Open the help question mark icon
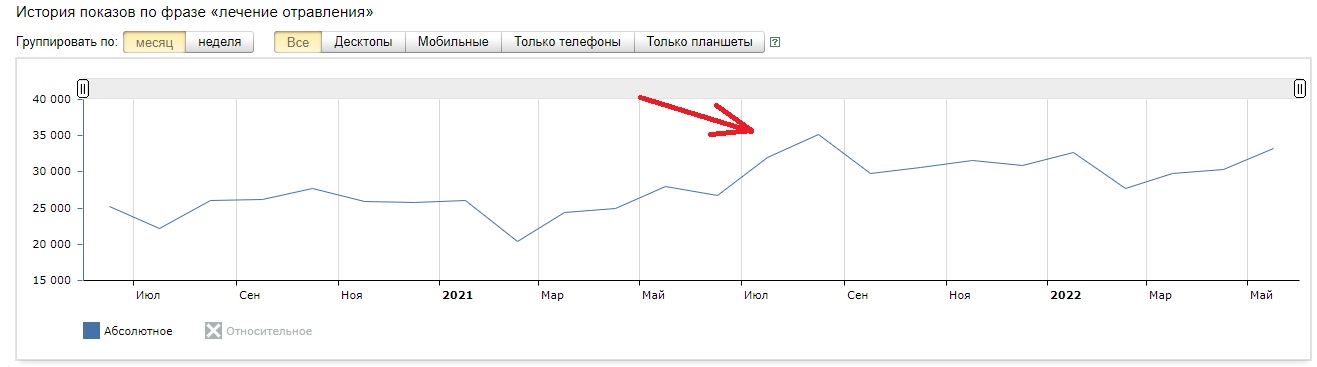Viewport: 1317px width, 367px height. [775, 43]
